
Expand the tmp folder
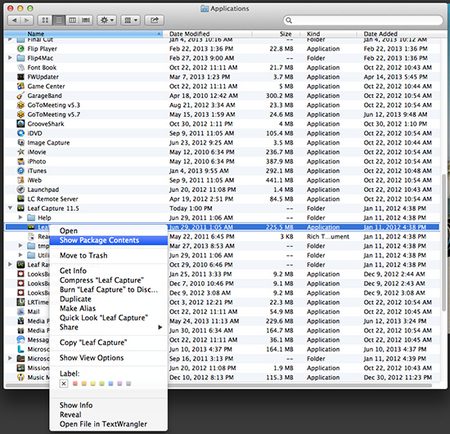(20, 246)
